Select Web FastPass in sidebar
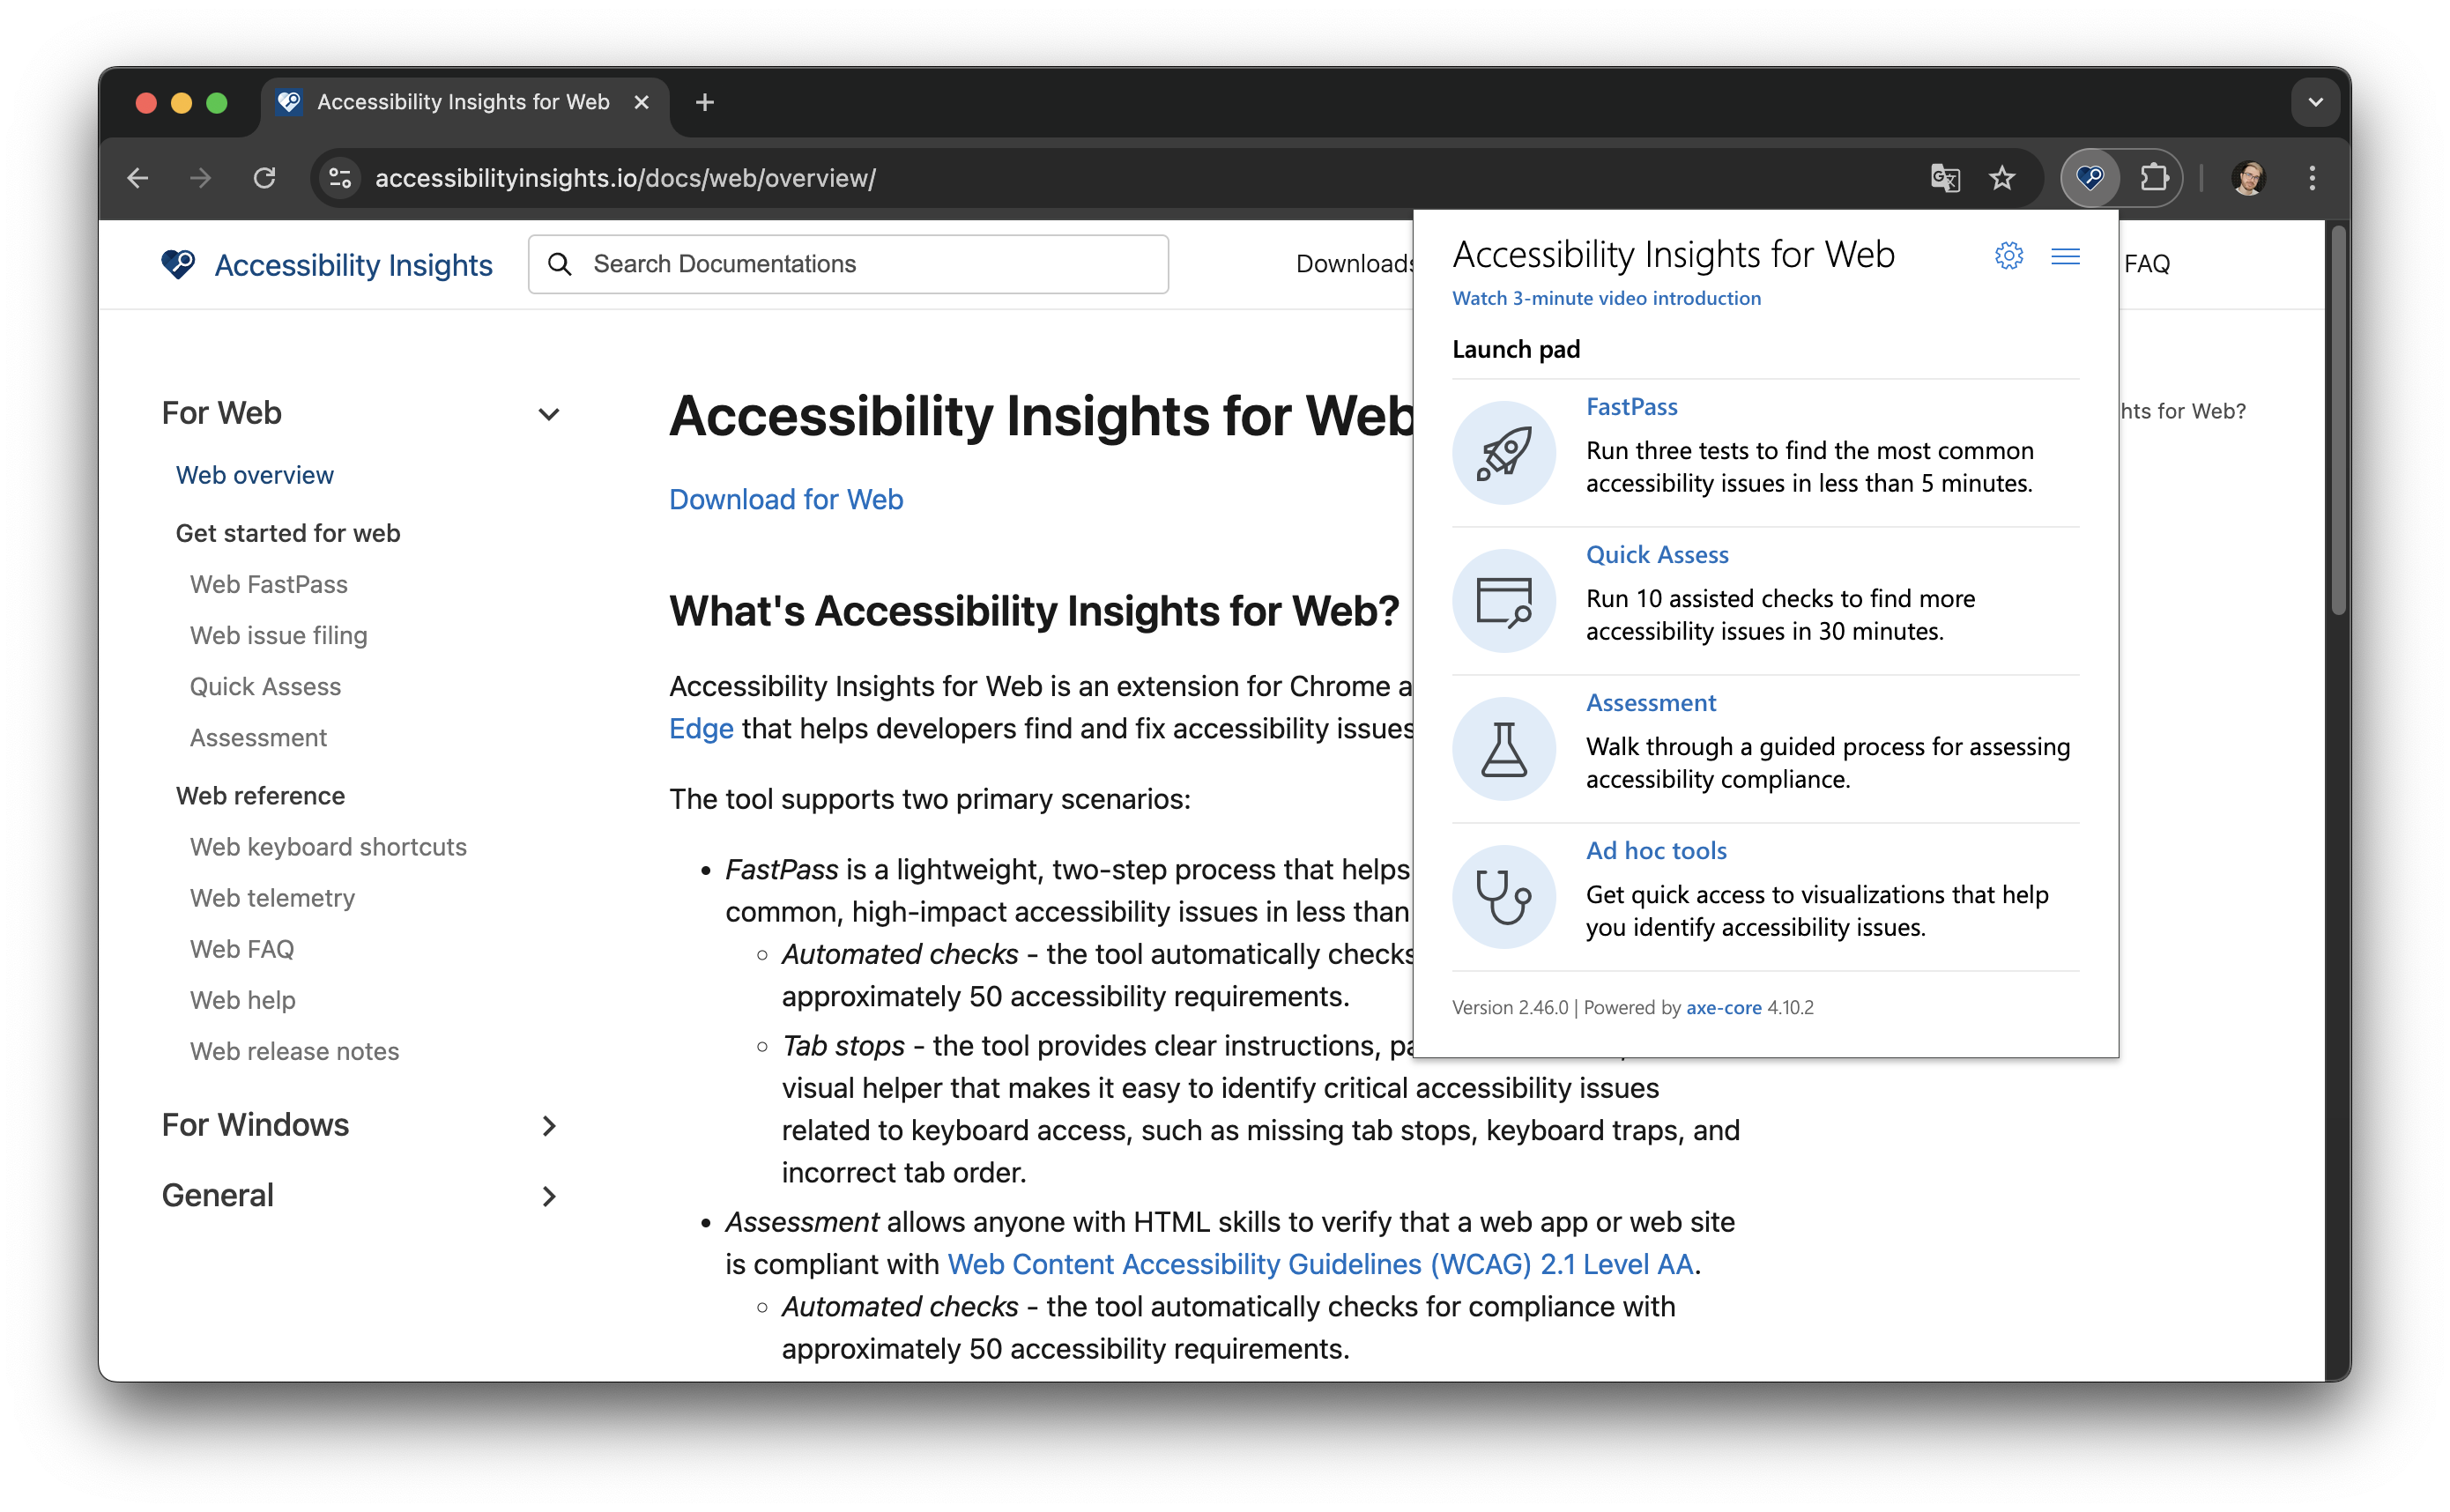Screen dimensions: 2450x1512 (268, 584)
